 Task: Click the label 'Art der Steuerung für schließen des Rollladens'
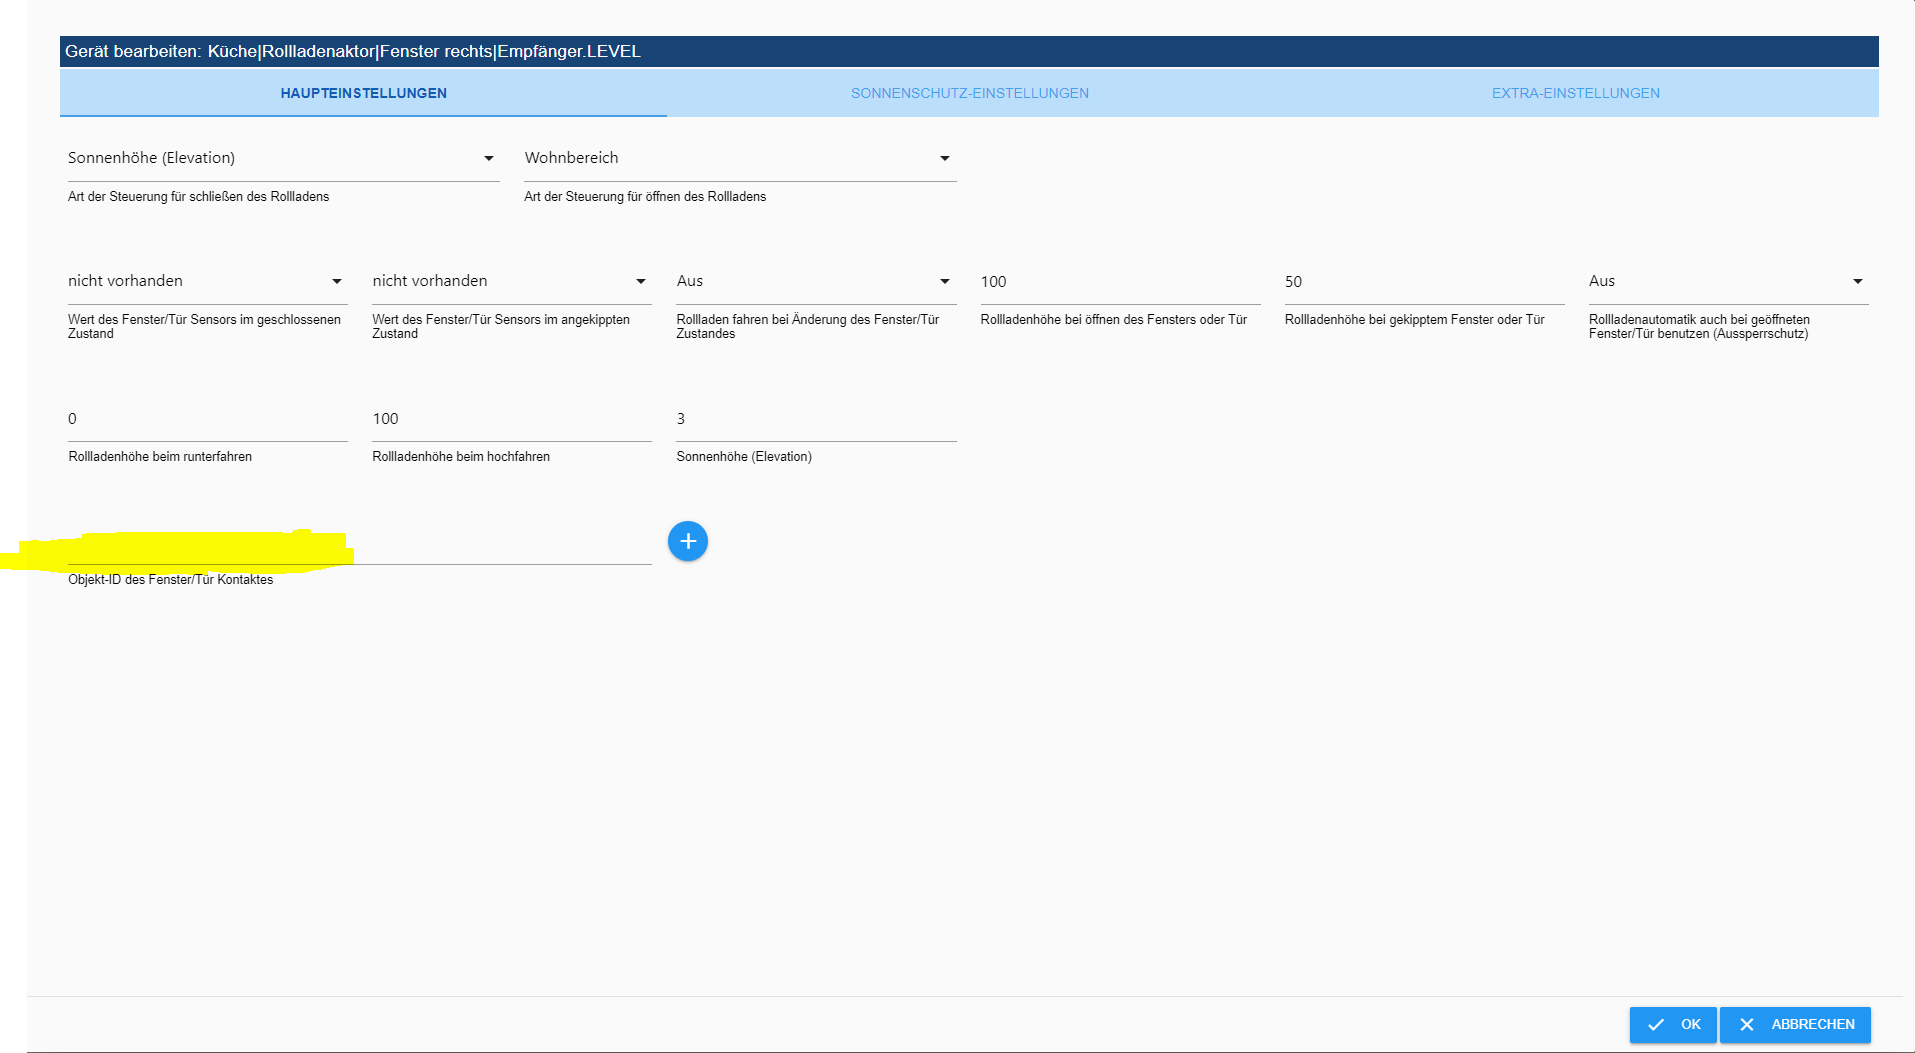point(198,197)
